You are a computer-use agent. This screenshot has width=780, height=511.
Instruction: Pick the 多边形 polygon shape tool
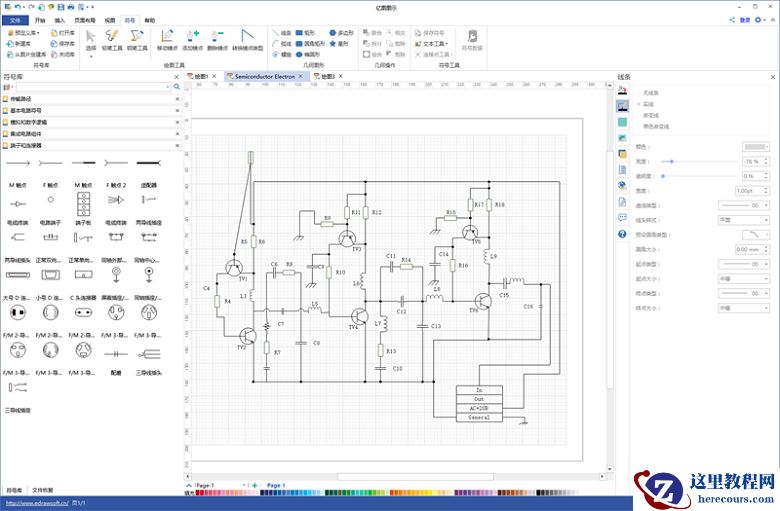coord(341,33)
